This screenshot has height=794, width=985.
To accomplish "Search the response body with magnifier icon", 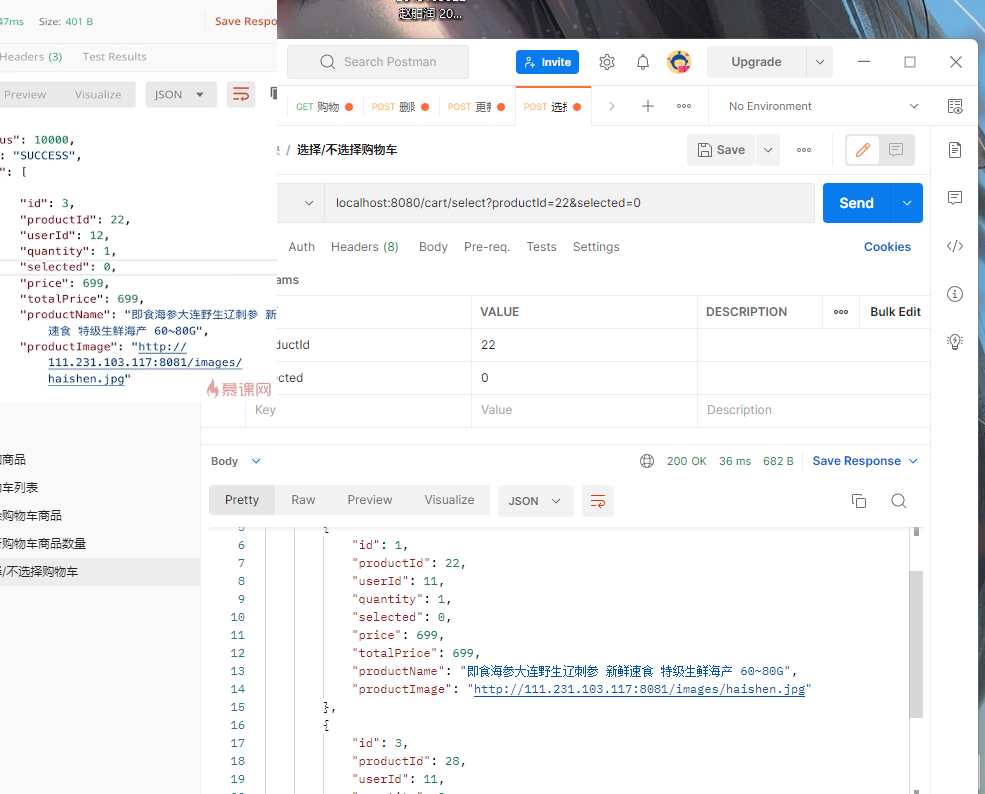I will point(899,501).
